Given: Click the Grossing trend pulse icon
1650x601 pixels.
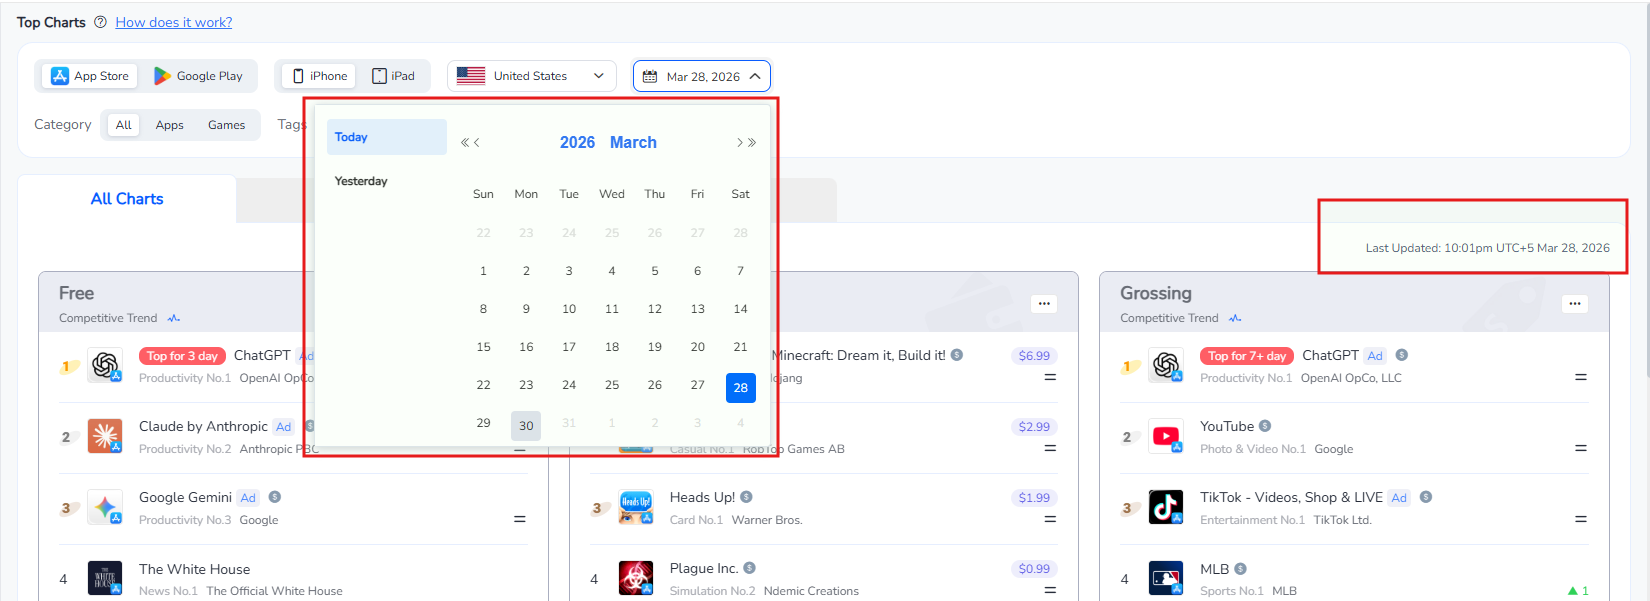Looking at the screenshot, I should [1235, 318].
